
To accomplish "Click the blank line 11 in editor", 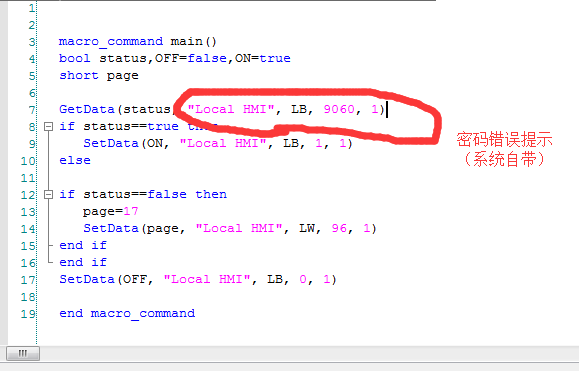I will click(236, 178).
